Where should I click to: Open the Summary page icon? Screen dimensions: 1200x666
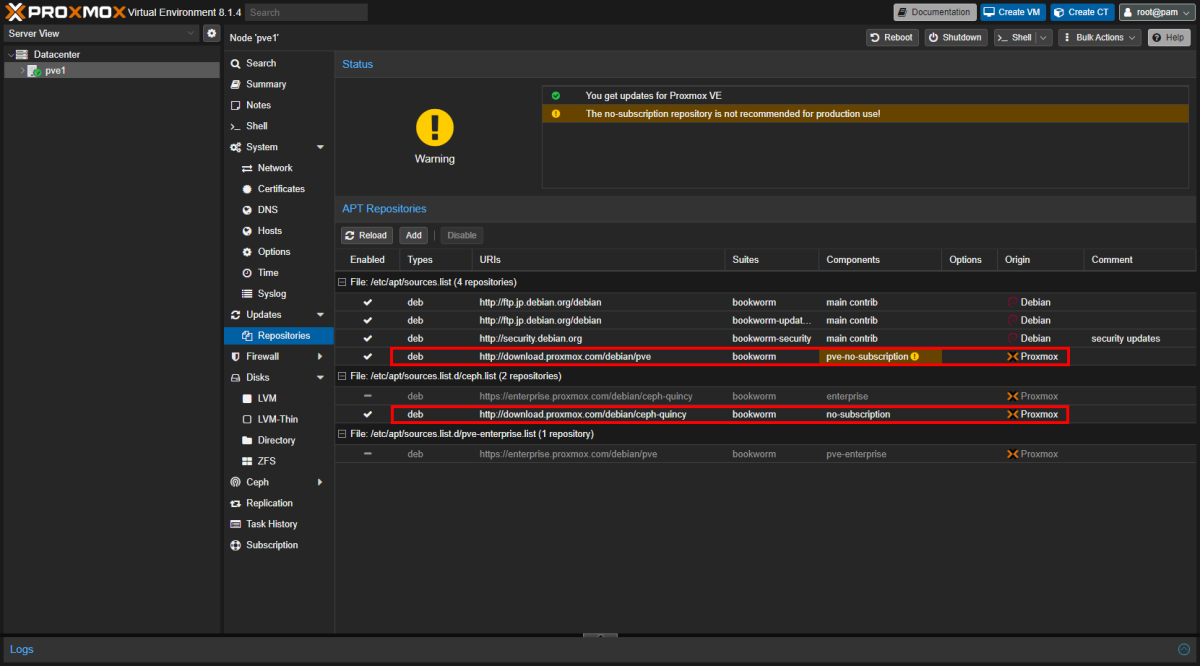click(235, 84)
